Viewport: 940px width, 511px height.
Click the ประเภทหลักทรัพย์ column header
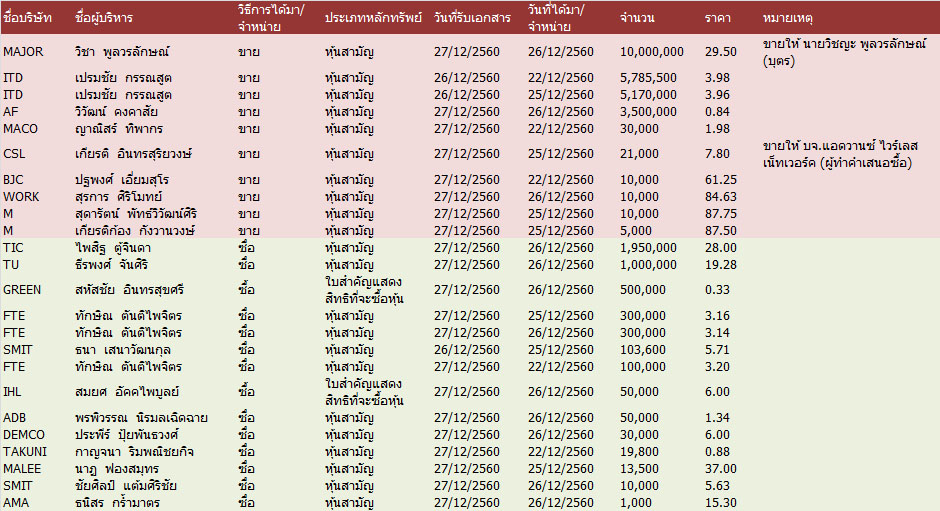tap(373, 18)
